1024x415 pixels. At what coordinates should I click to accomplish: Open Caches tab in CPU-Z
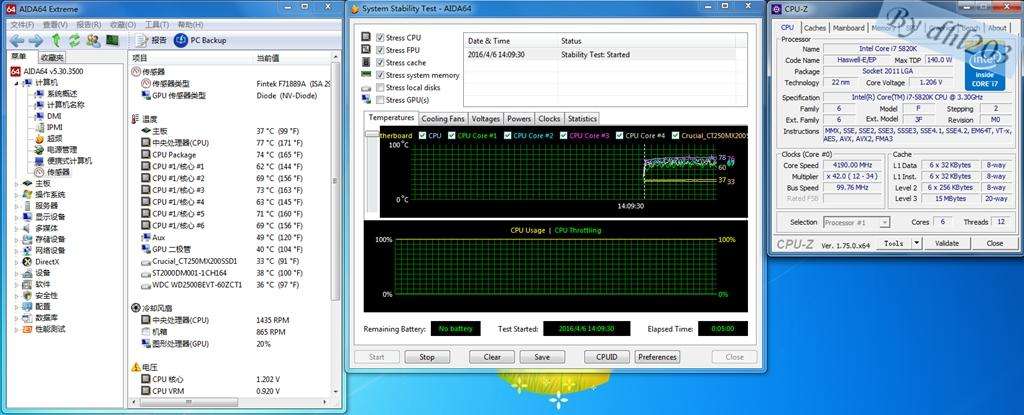814,28
